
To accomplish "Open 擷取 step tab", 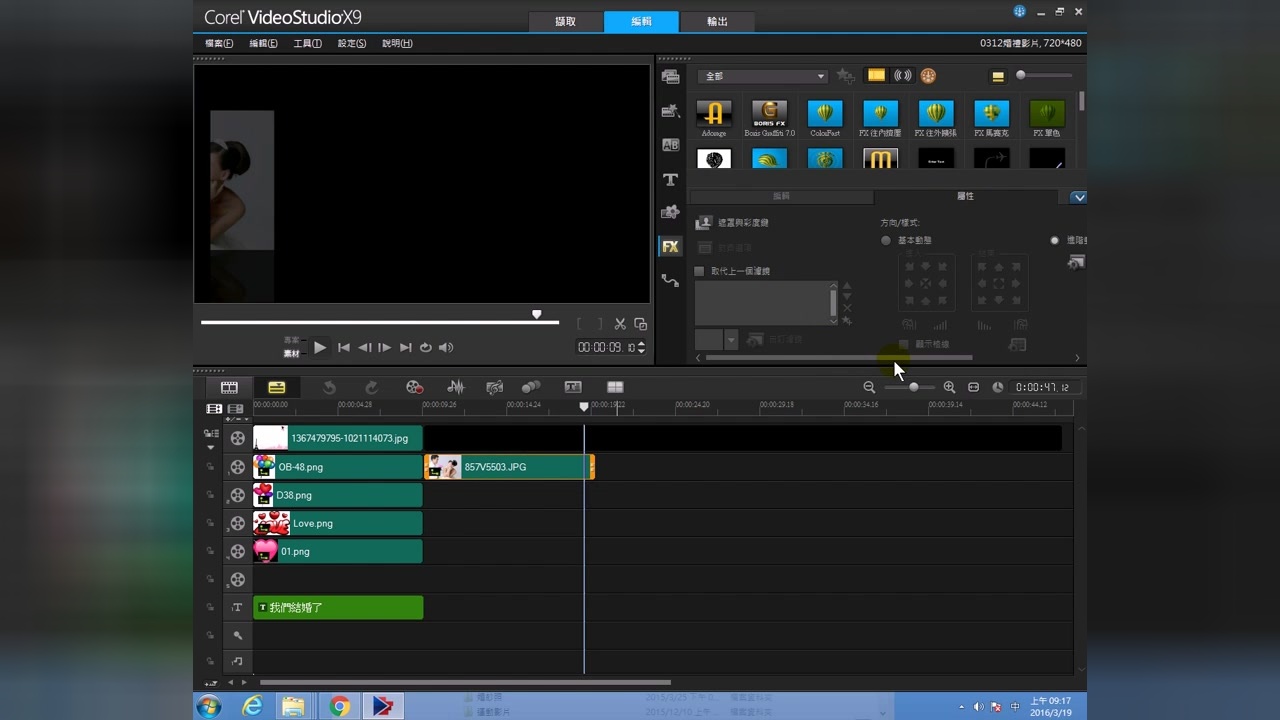I will click(566, 21).
